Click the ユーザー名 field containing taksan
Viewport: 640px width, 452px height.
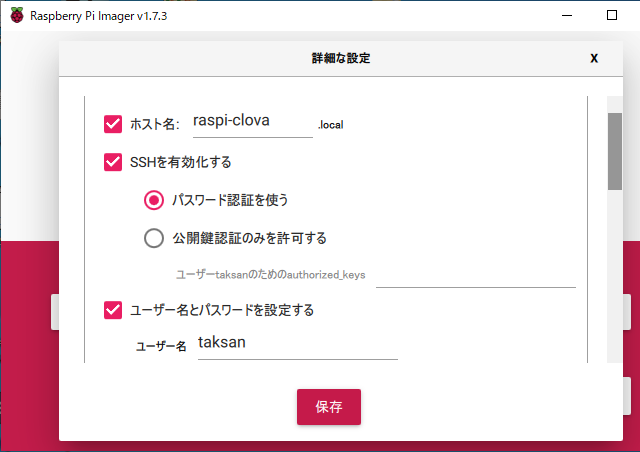[298, 344]
